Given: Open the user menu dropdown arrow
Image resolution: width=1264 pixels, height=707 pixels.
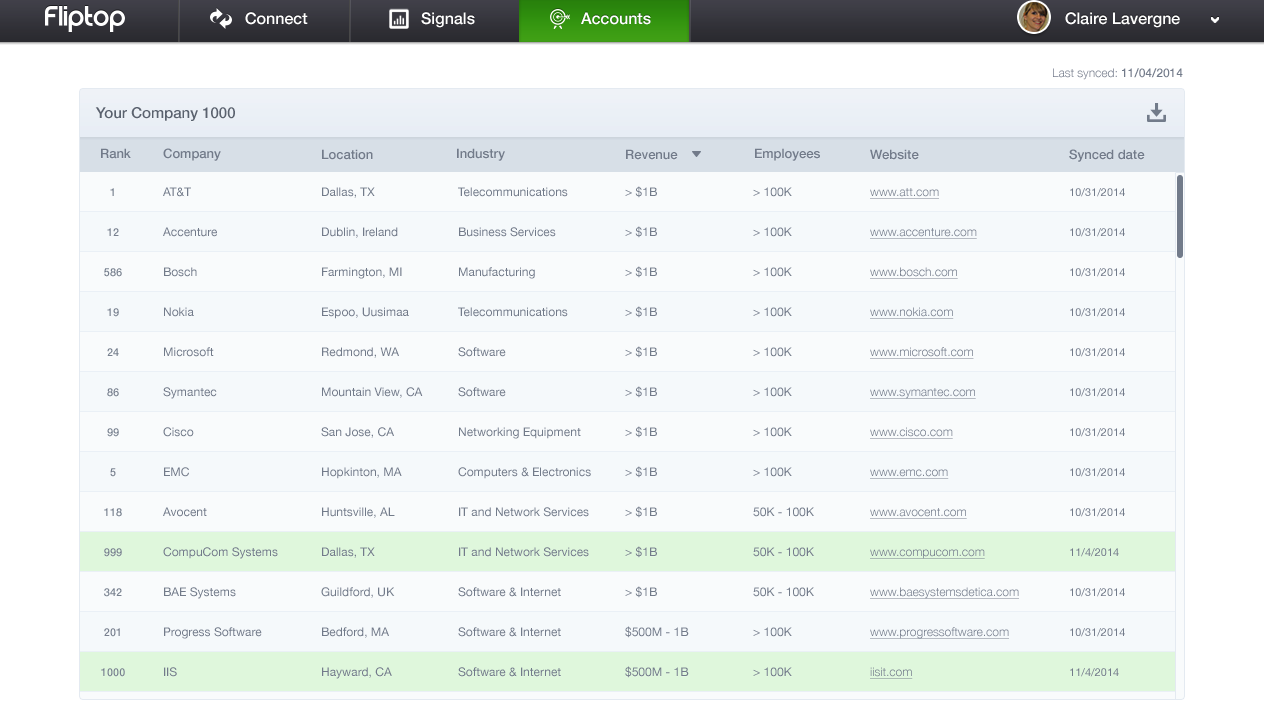Looking at the screenshot, I should point(1215,20).
